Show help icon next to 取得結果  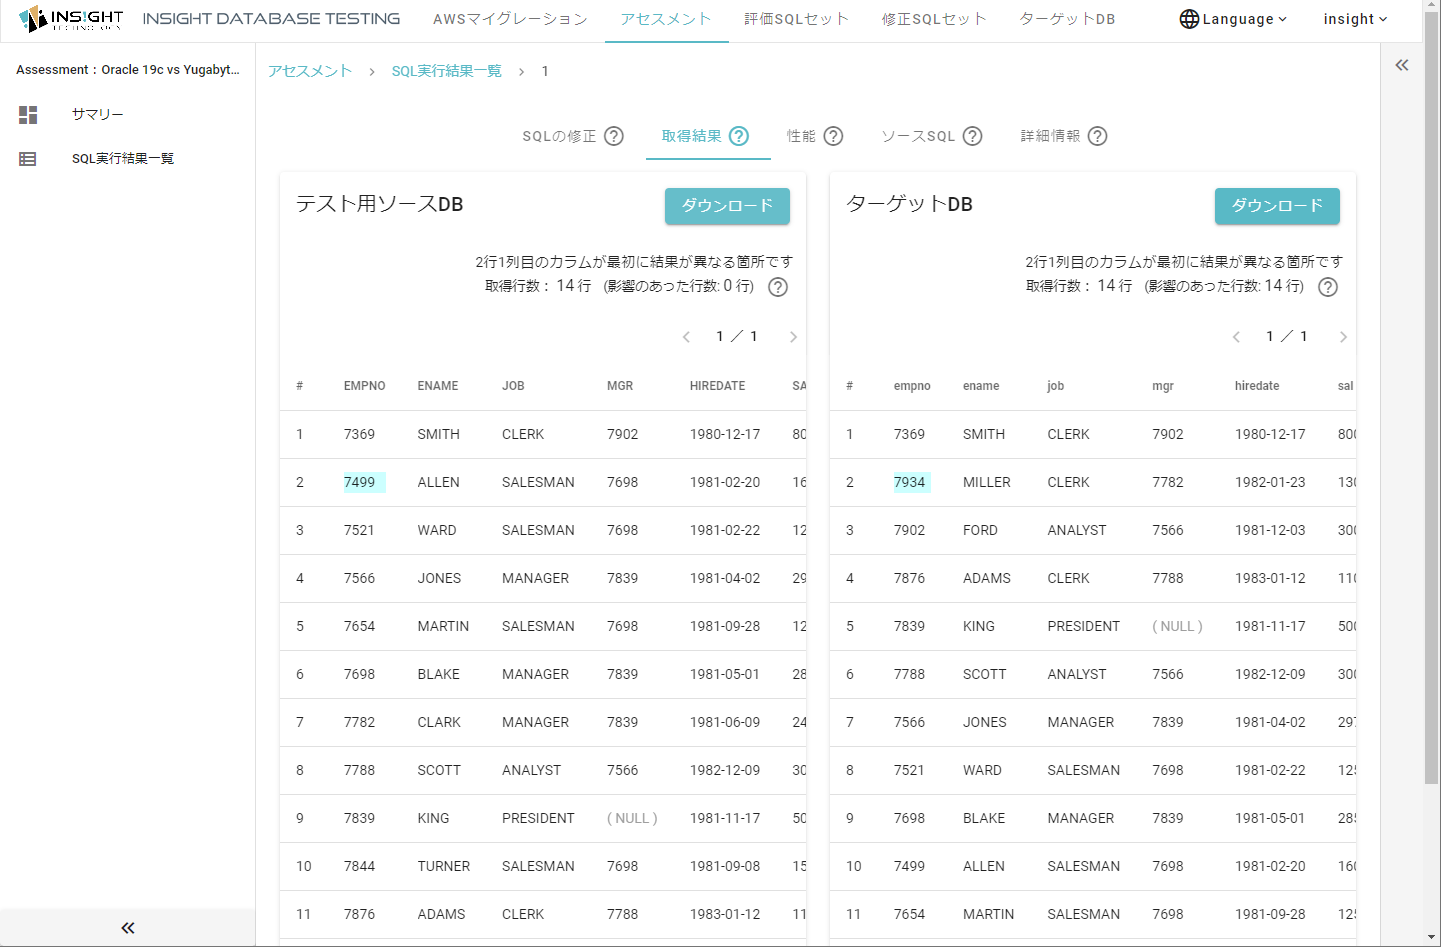pos(739,136)
